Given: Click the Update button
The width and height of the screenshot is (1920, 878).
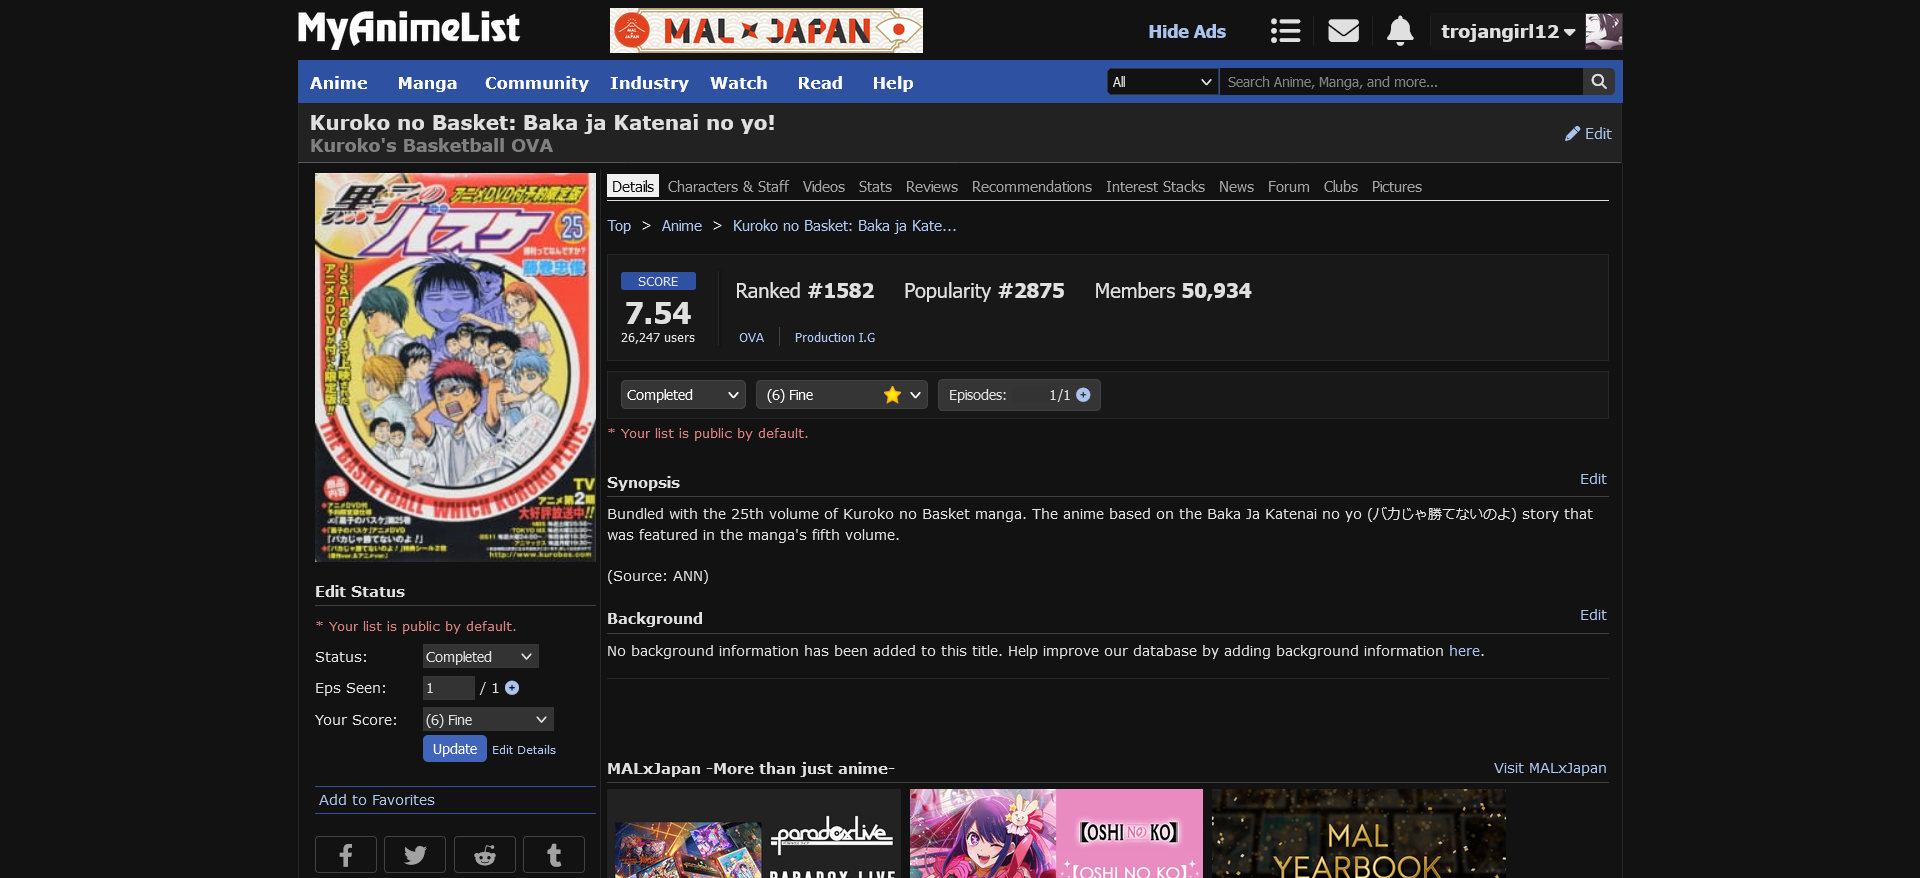Looking at the screenshot, I should 455,749.
